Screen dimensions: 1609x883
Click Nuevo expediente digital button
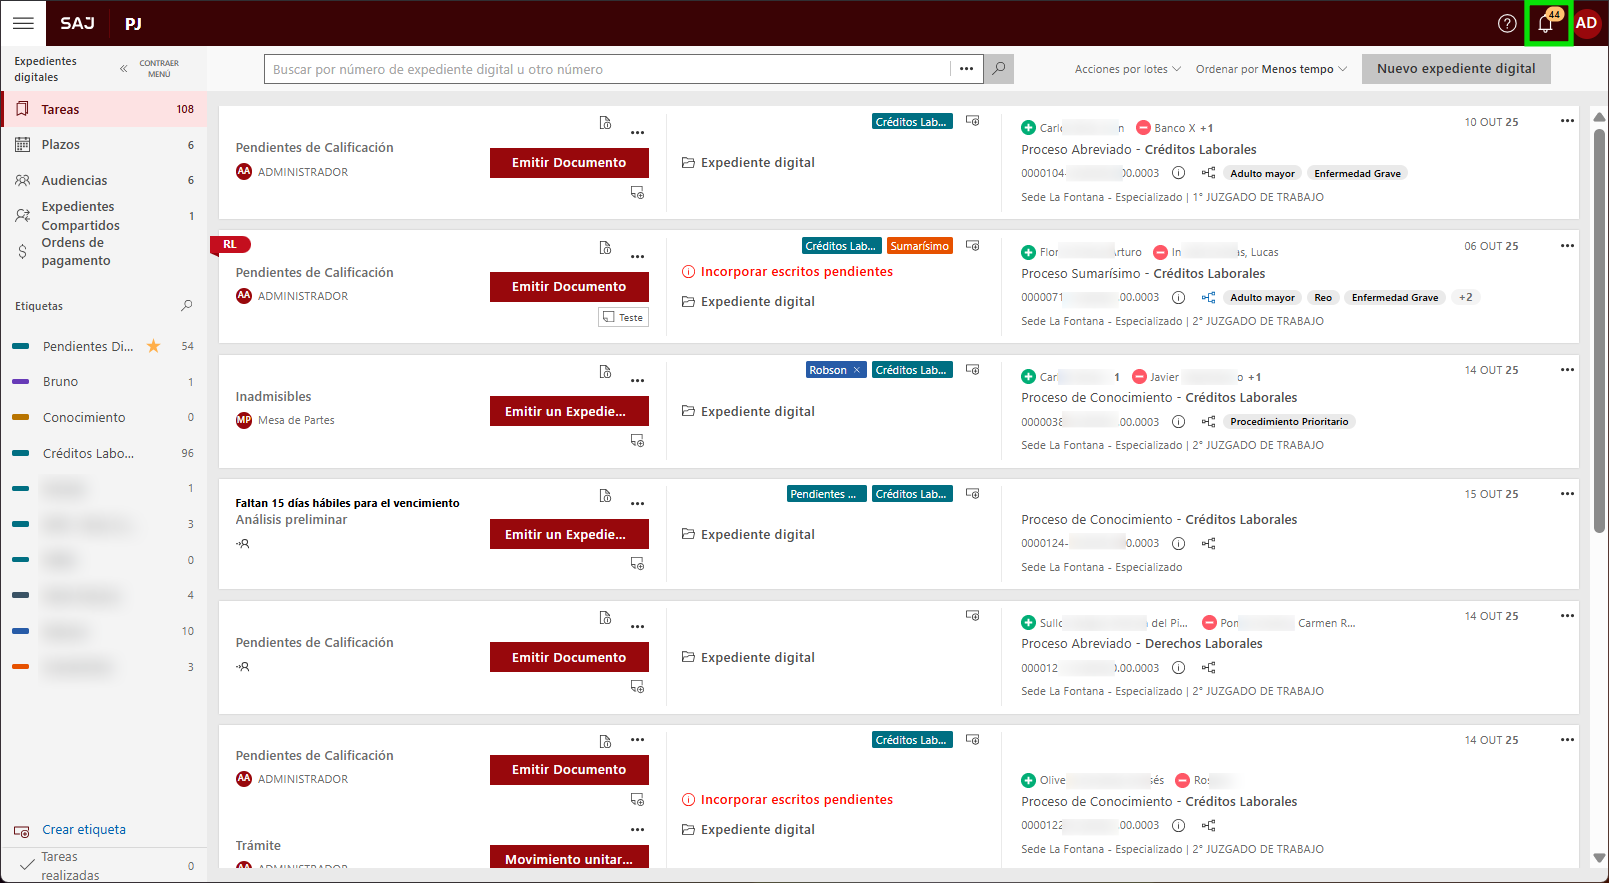[1455, 69]
